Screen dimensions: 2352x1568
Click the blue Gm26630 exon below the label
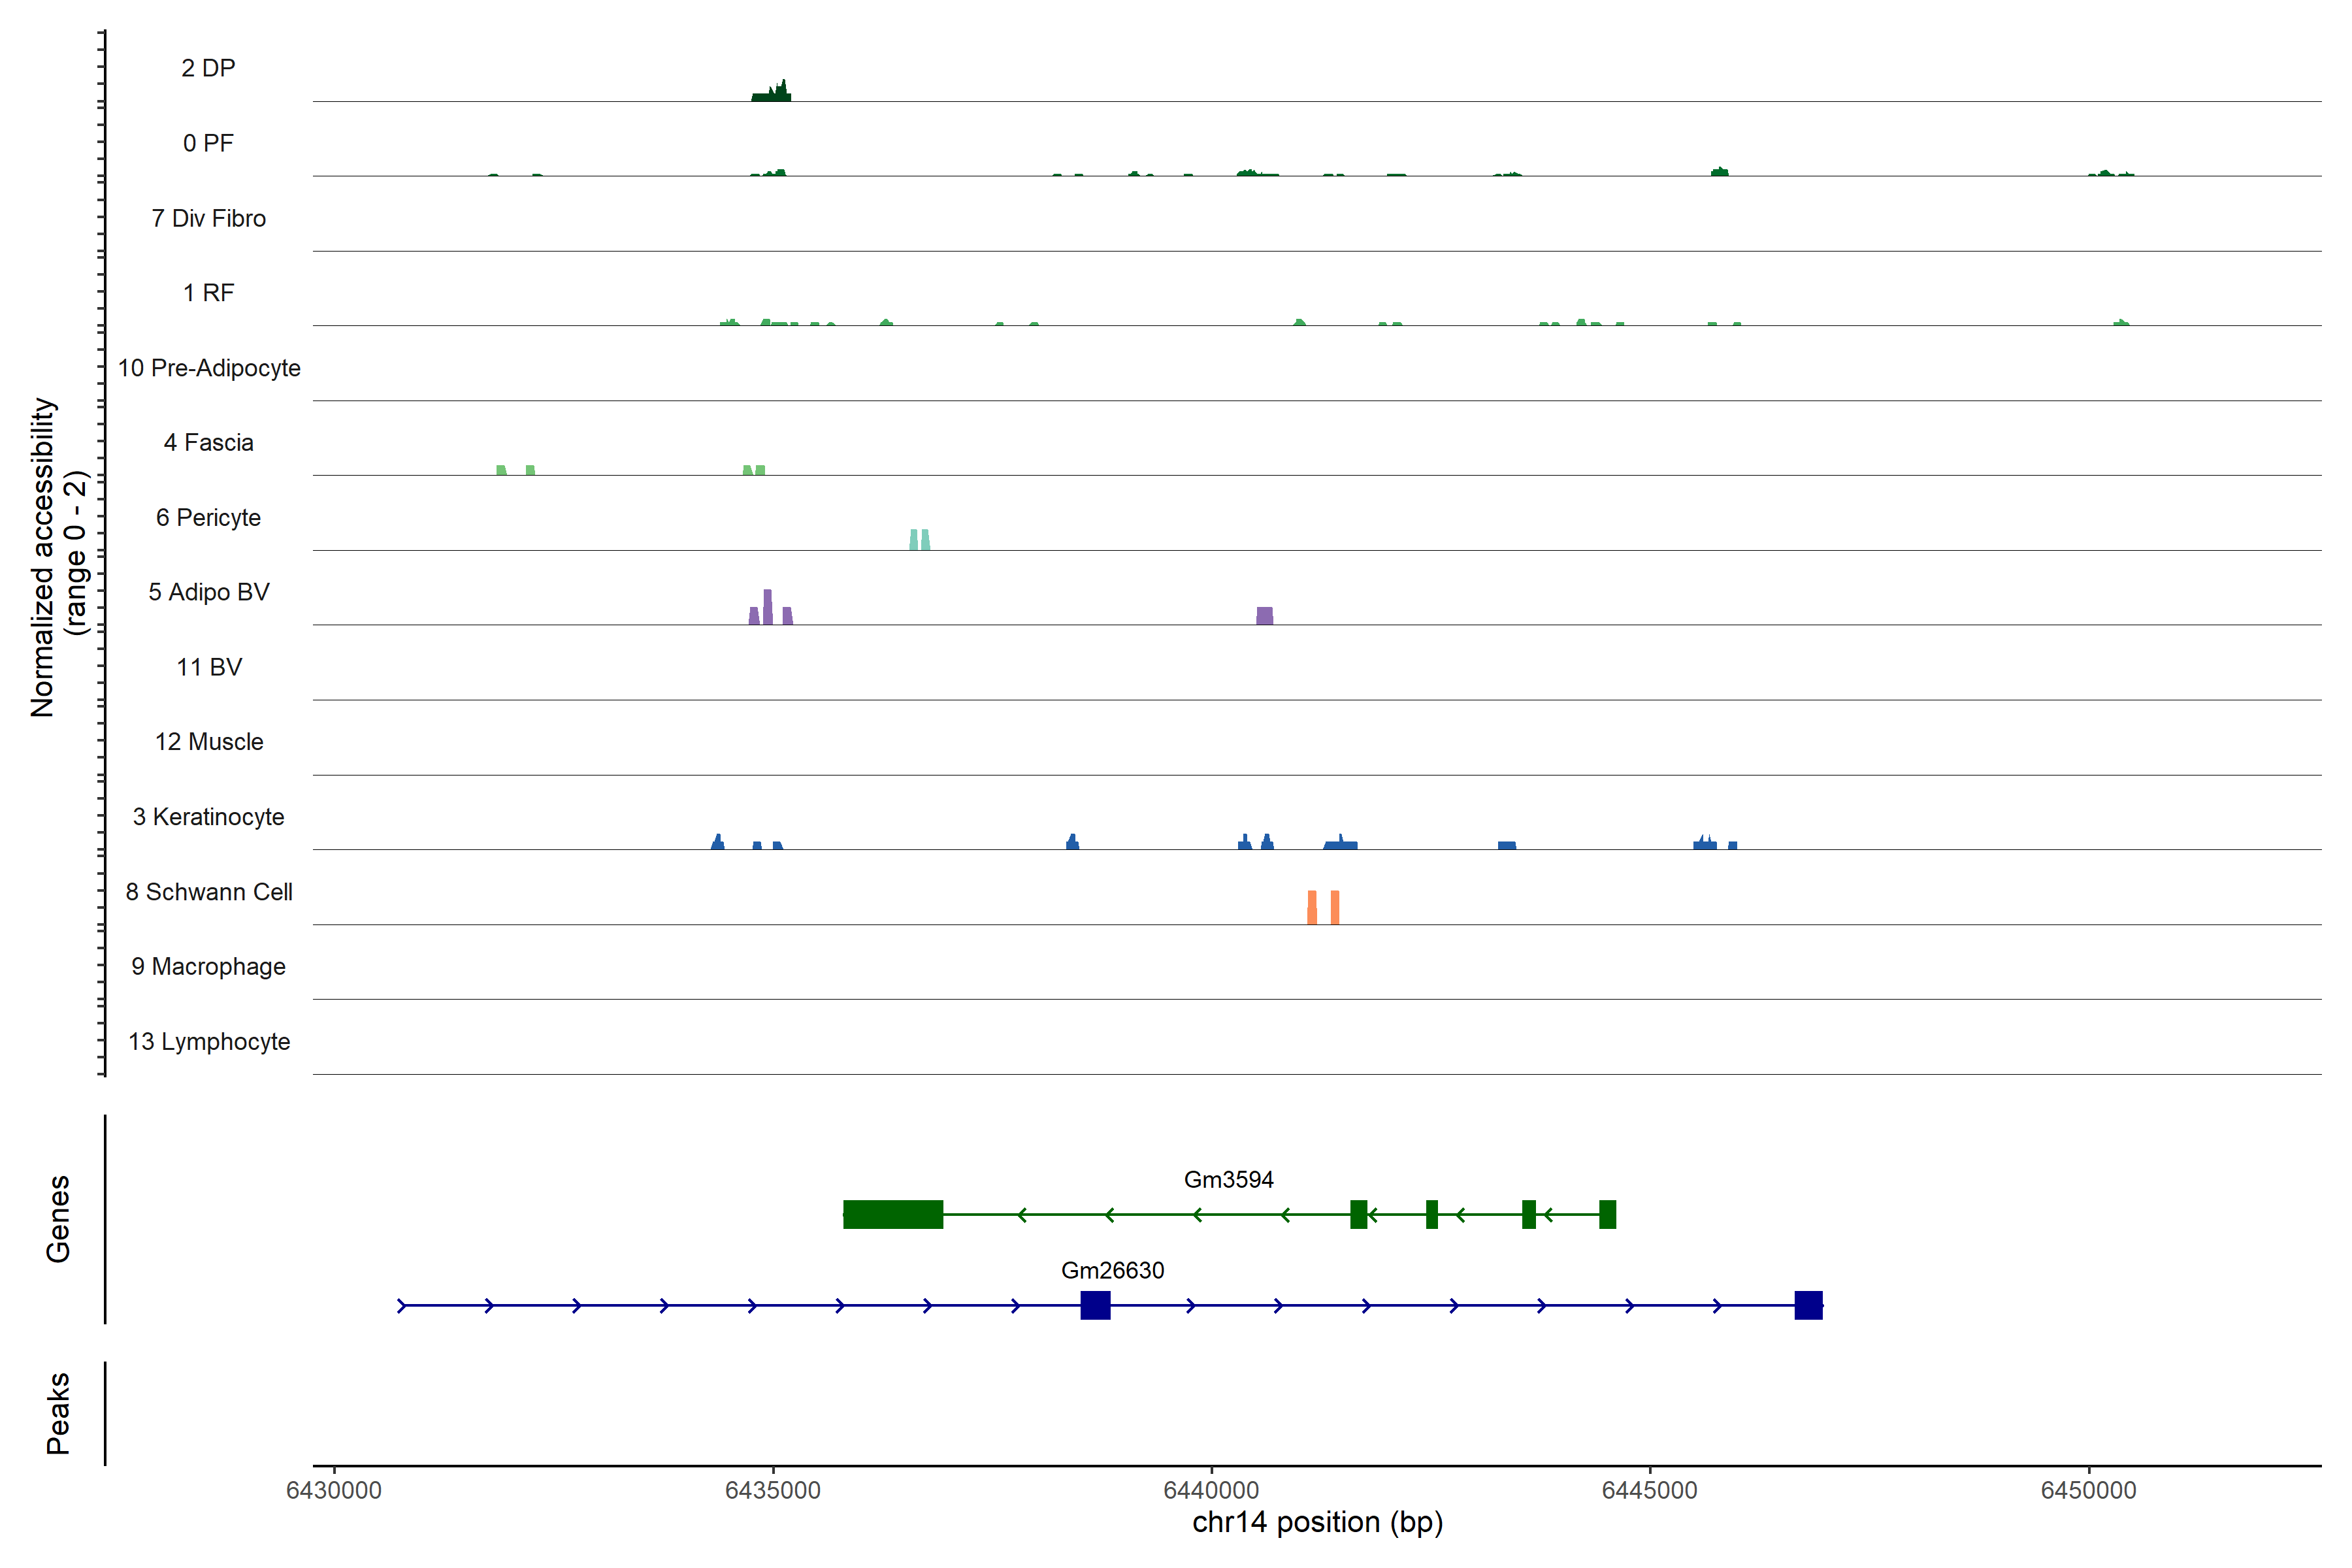click(1095, 1305)
